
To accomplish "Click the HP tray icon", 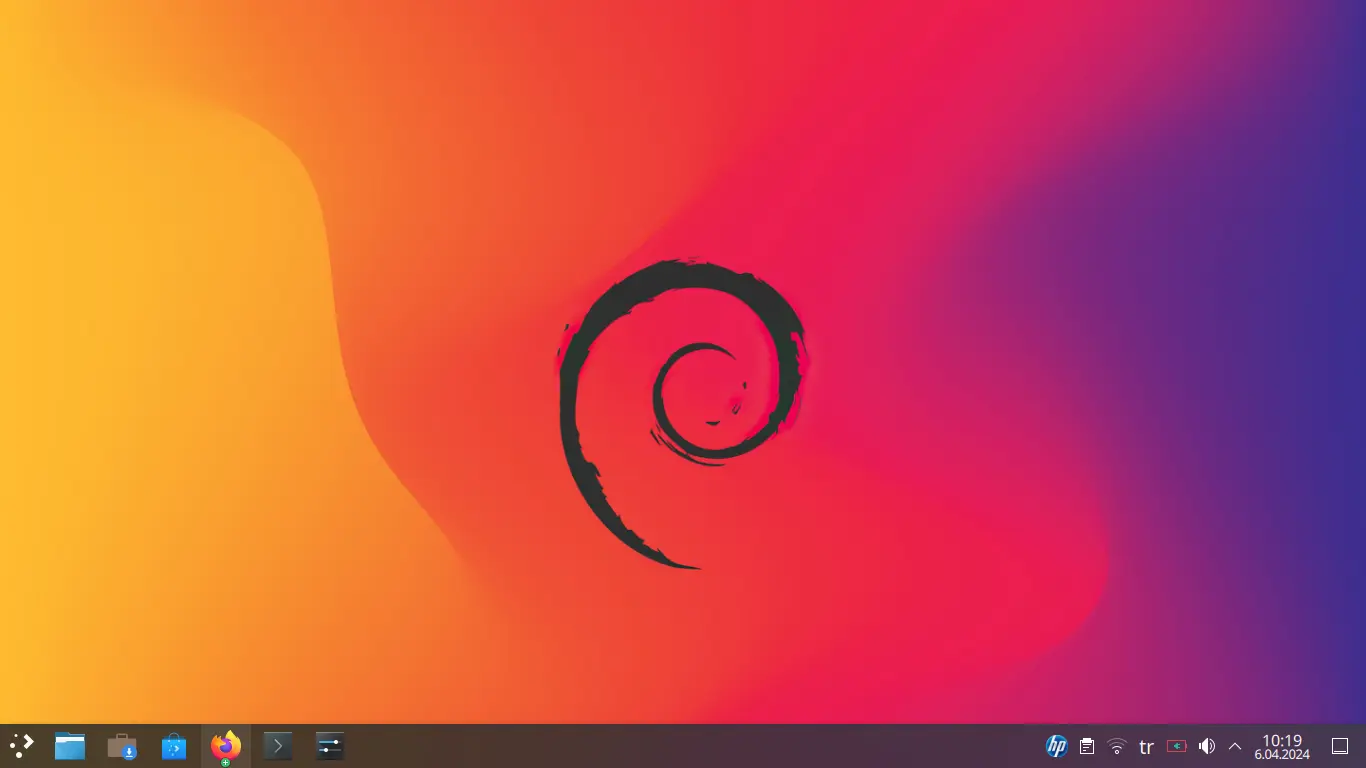I will pos(1057,746).
